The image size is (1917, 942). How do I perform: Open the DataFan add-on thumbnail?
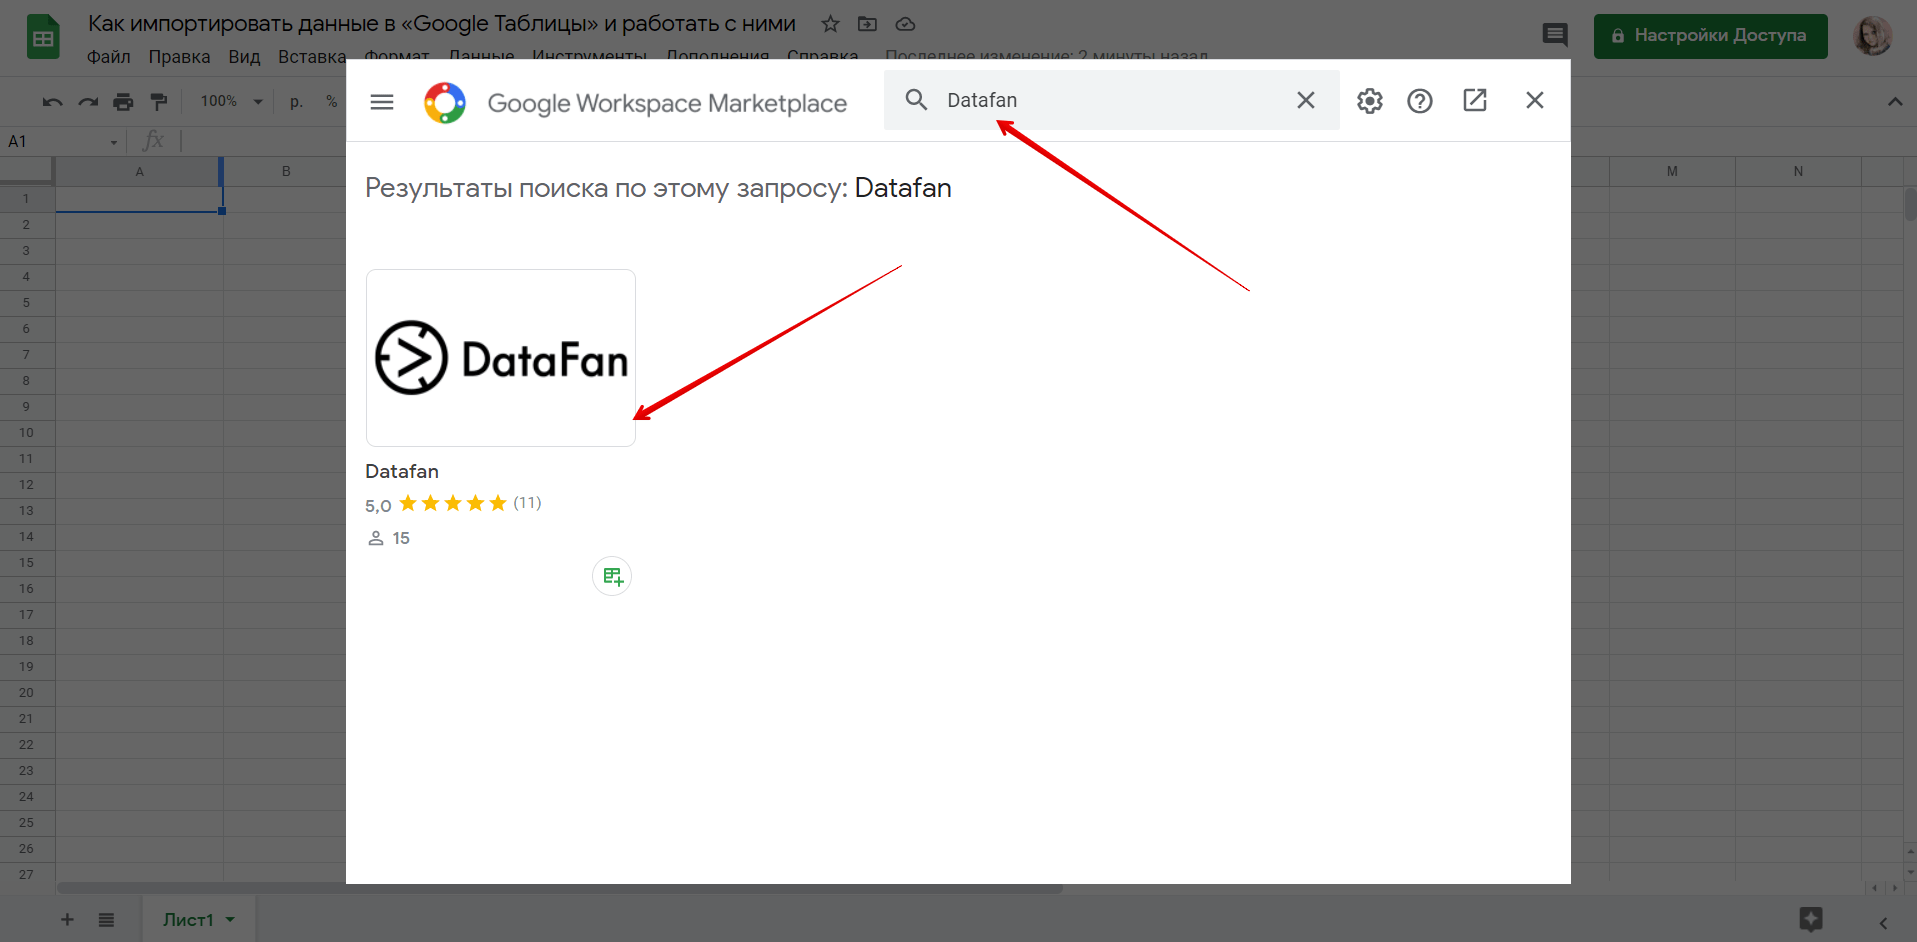pyautogui.click(x=500, y=358)
